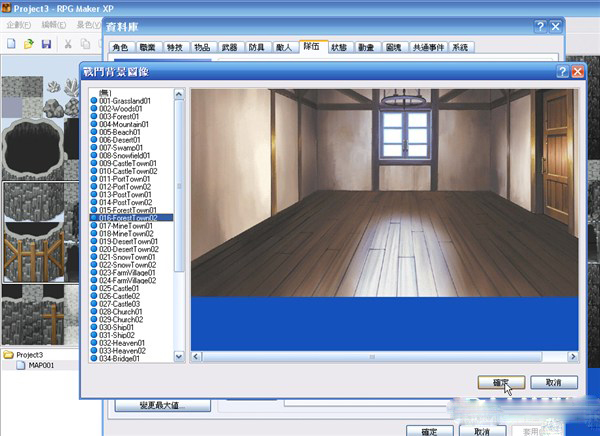Click the Copy toolbar icon
The width and height of the screenshot is (600, 436).
click(x=85, y=44)
